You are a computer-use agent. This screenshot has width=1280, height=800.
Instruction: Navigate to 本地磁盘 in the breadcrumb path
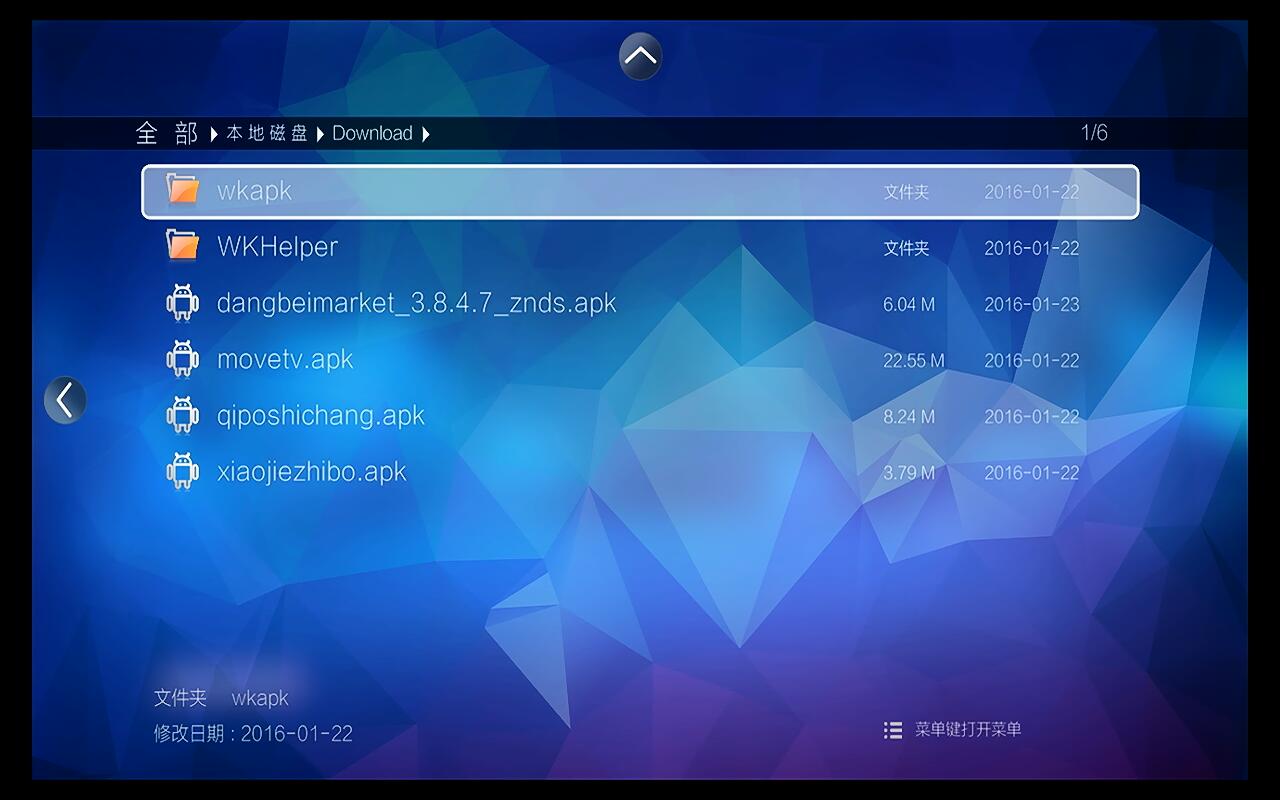[x=268, y=133]
